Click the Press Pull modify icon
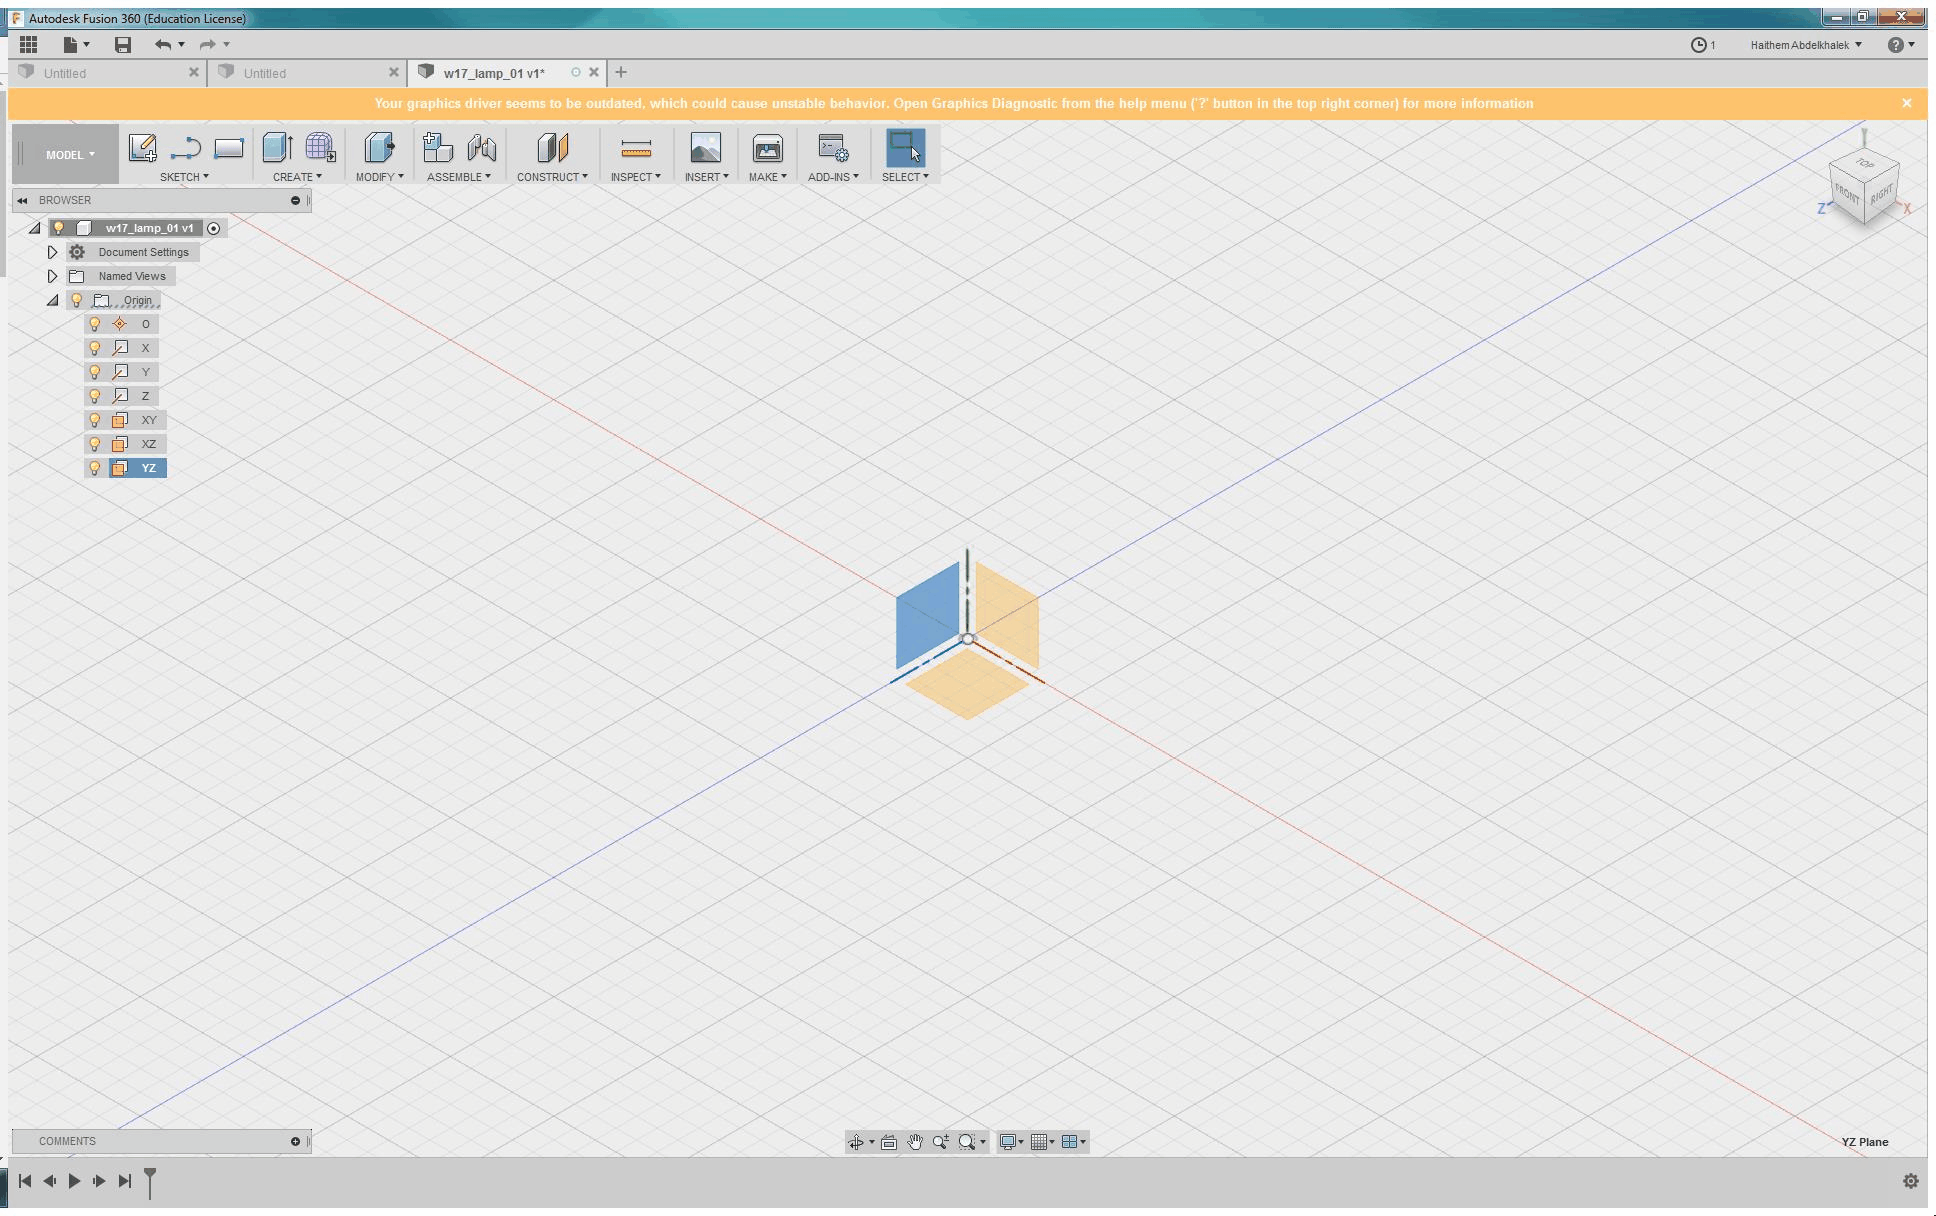The image size is (1936, 1216). tap(379, 148)
